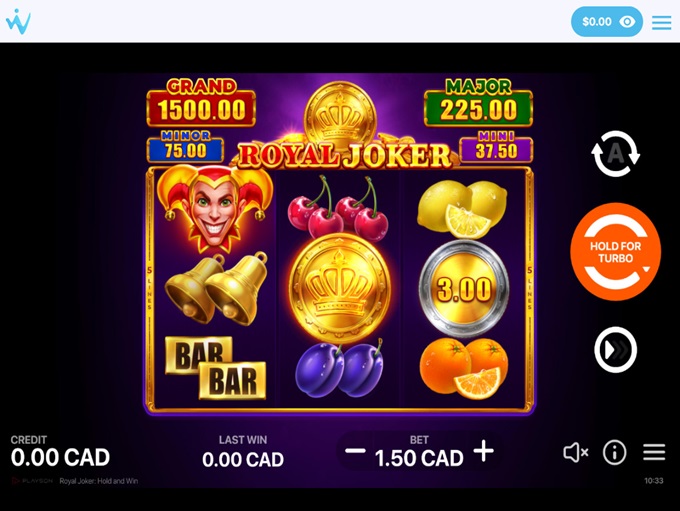Click the $0.00 balance pill

coord(607,22)
